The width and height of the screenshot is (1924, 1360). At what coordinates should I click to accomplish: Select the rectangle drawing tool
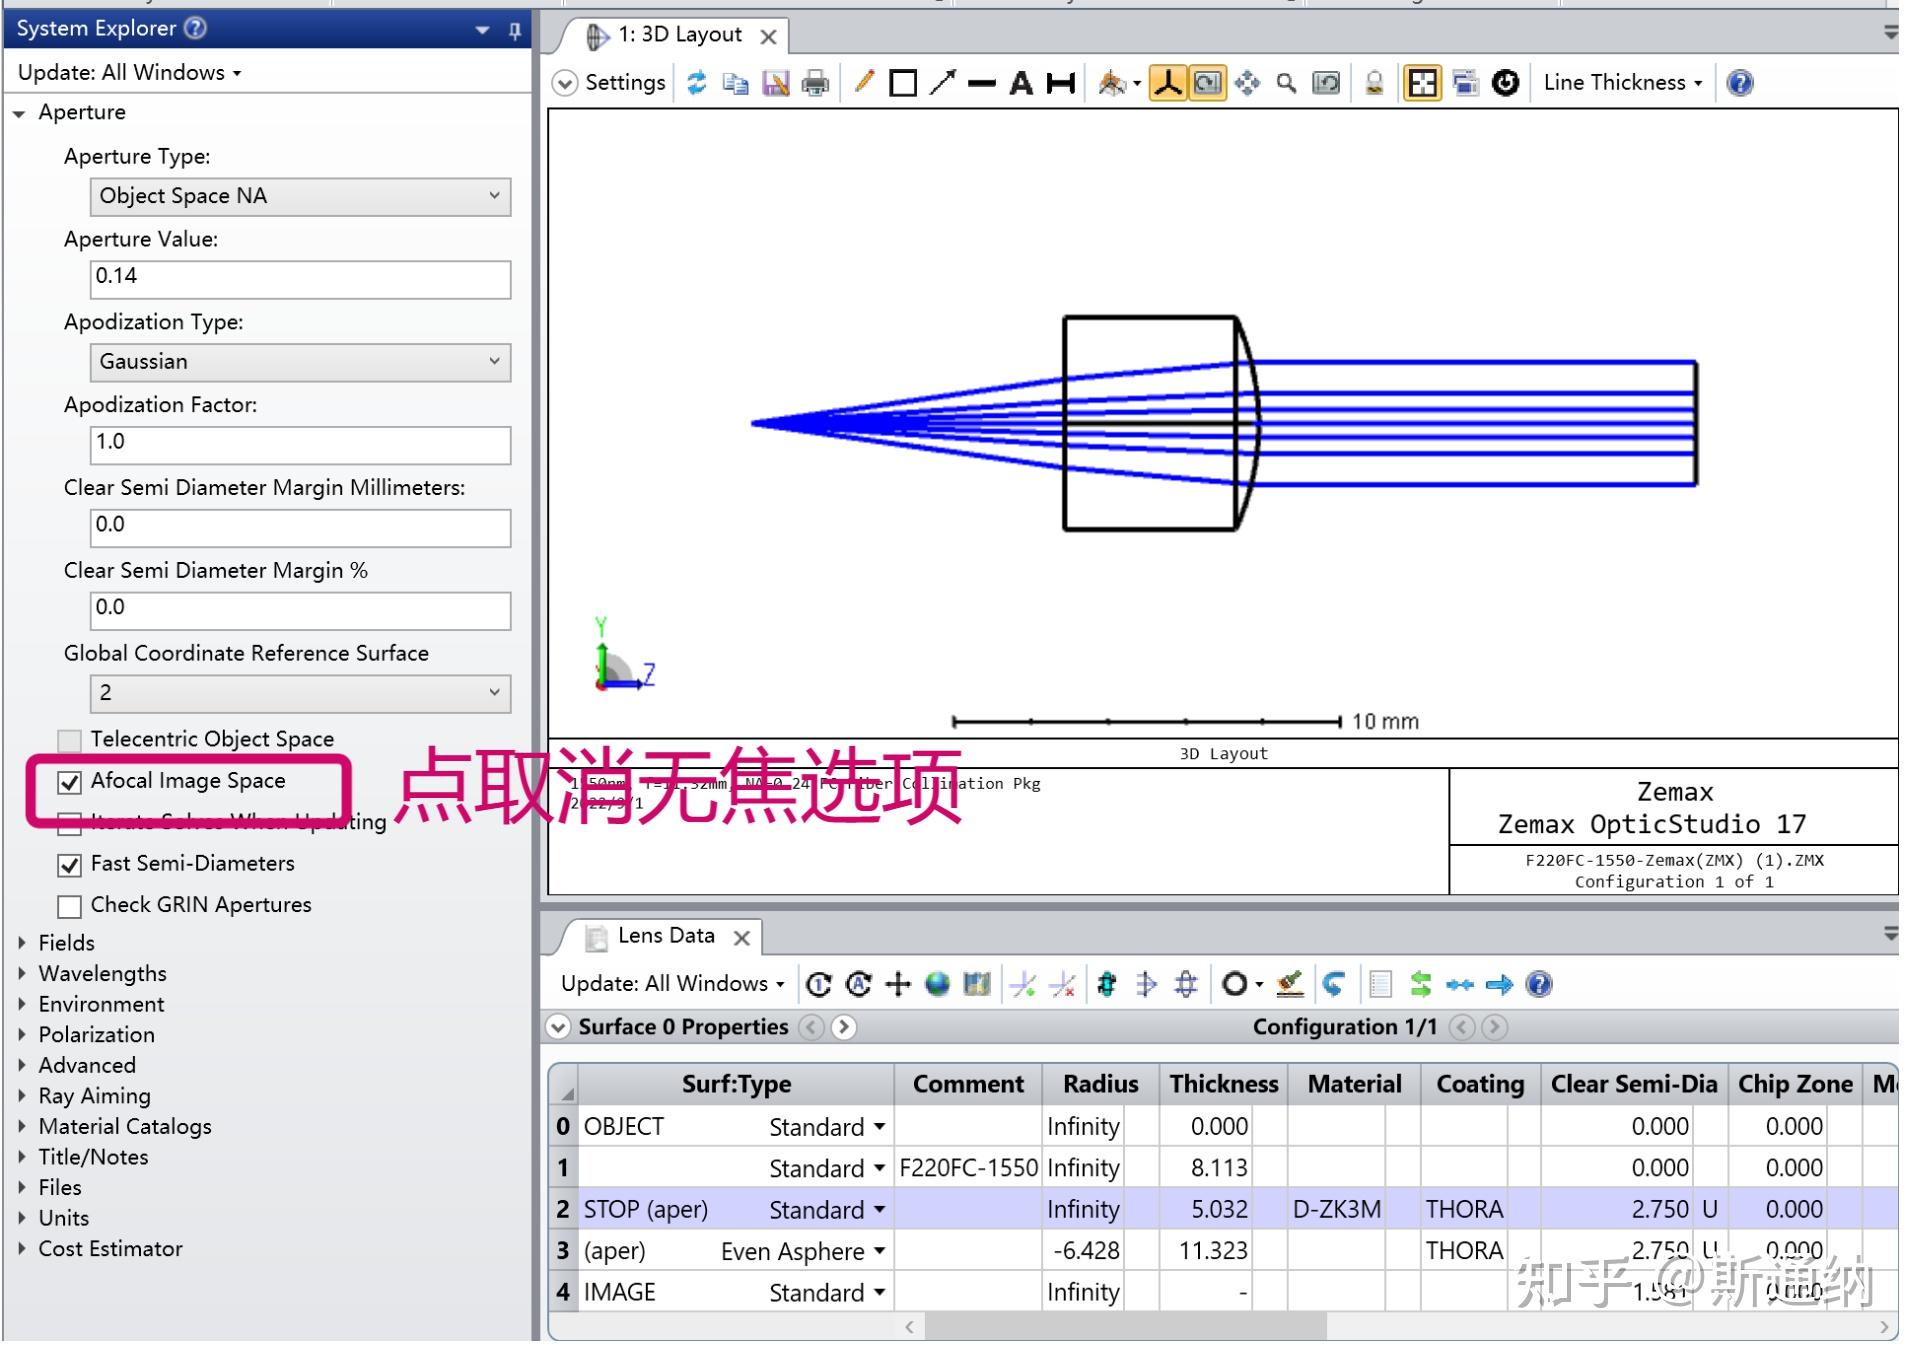pyautogui.click(x=903, y=83)
